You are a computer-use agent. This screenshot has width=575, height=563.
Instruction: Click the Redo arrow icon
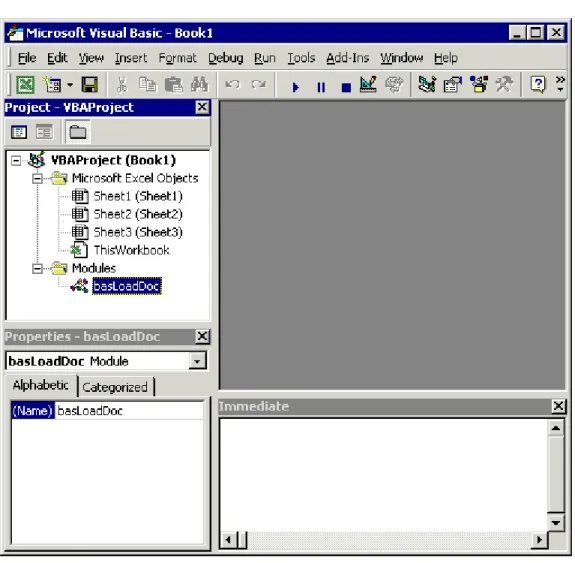pyautogui.click(x=259, y=85)
